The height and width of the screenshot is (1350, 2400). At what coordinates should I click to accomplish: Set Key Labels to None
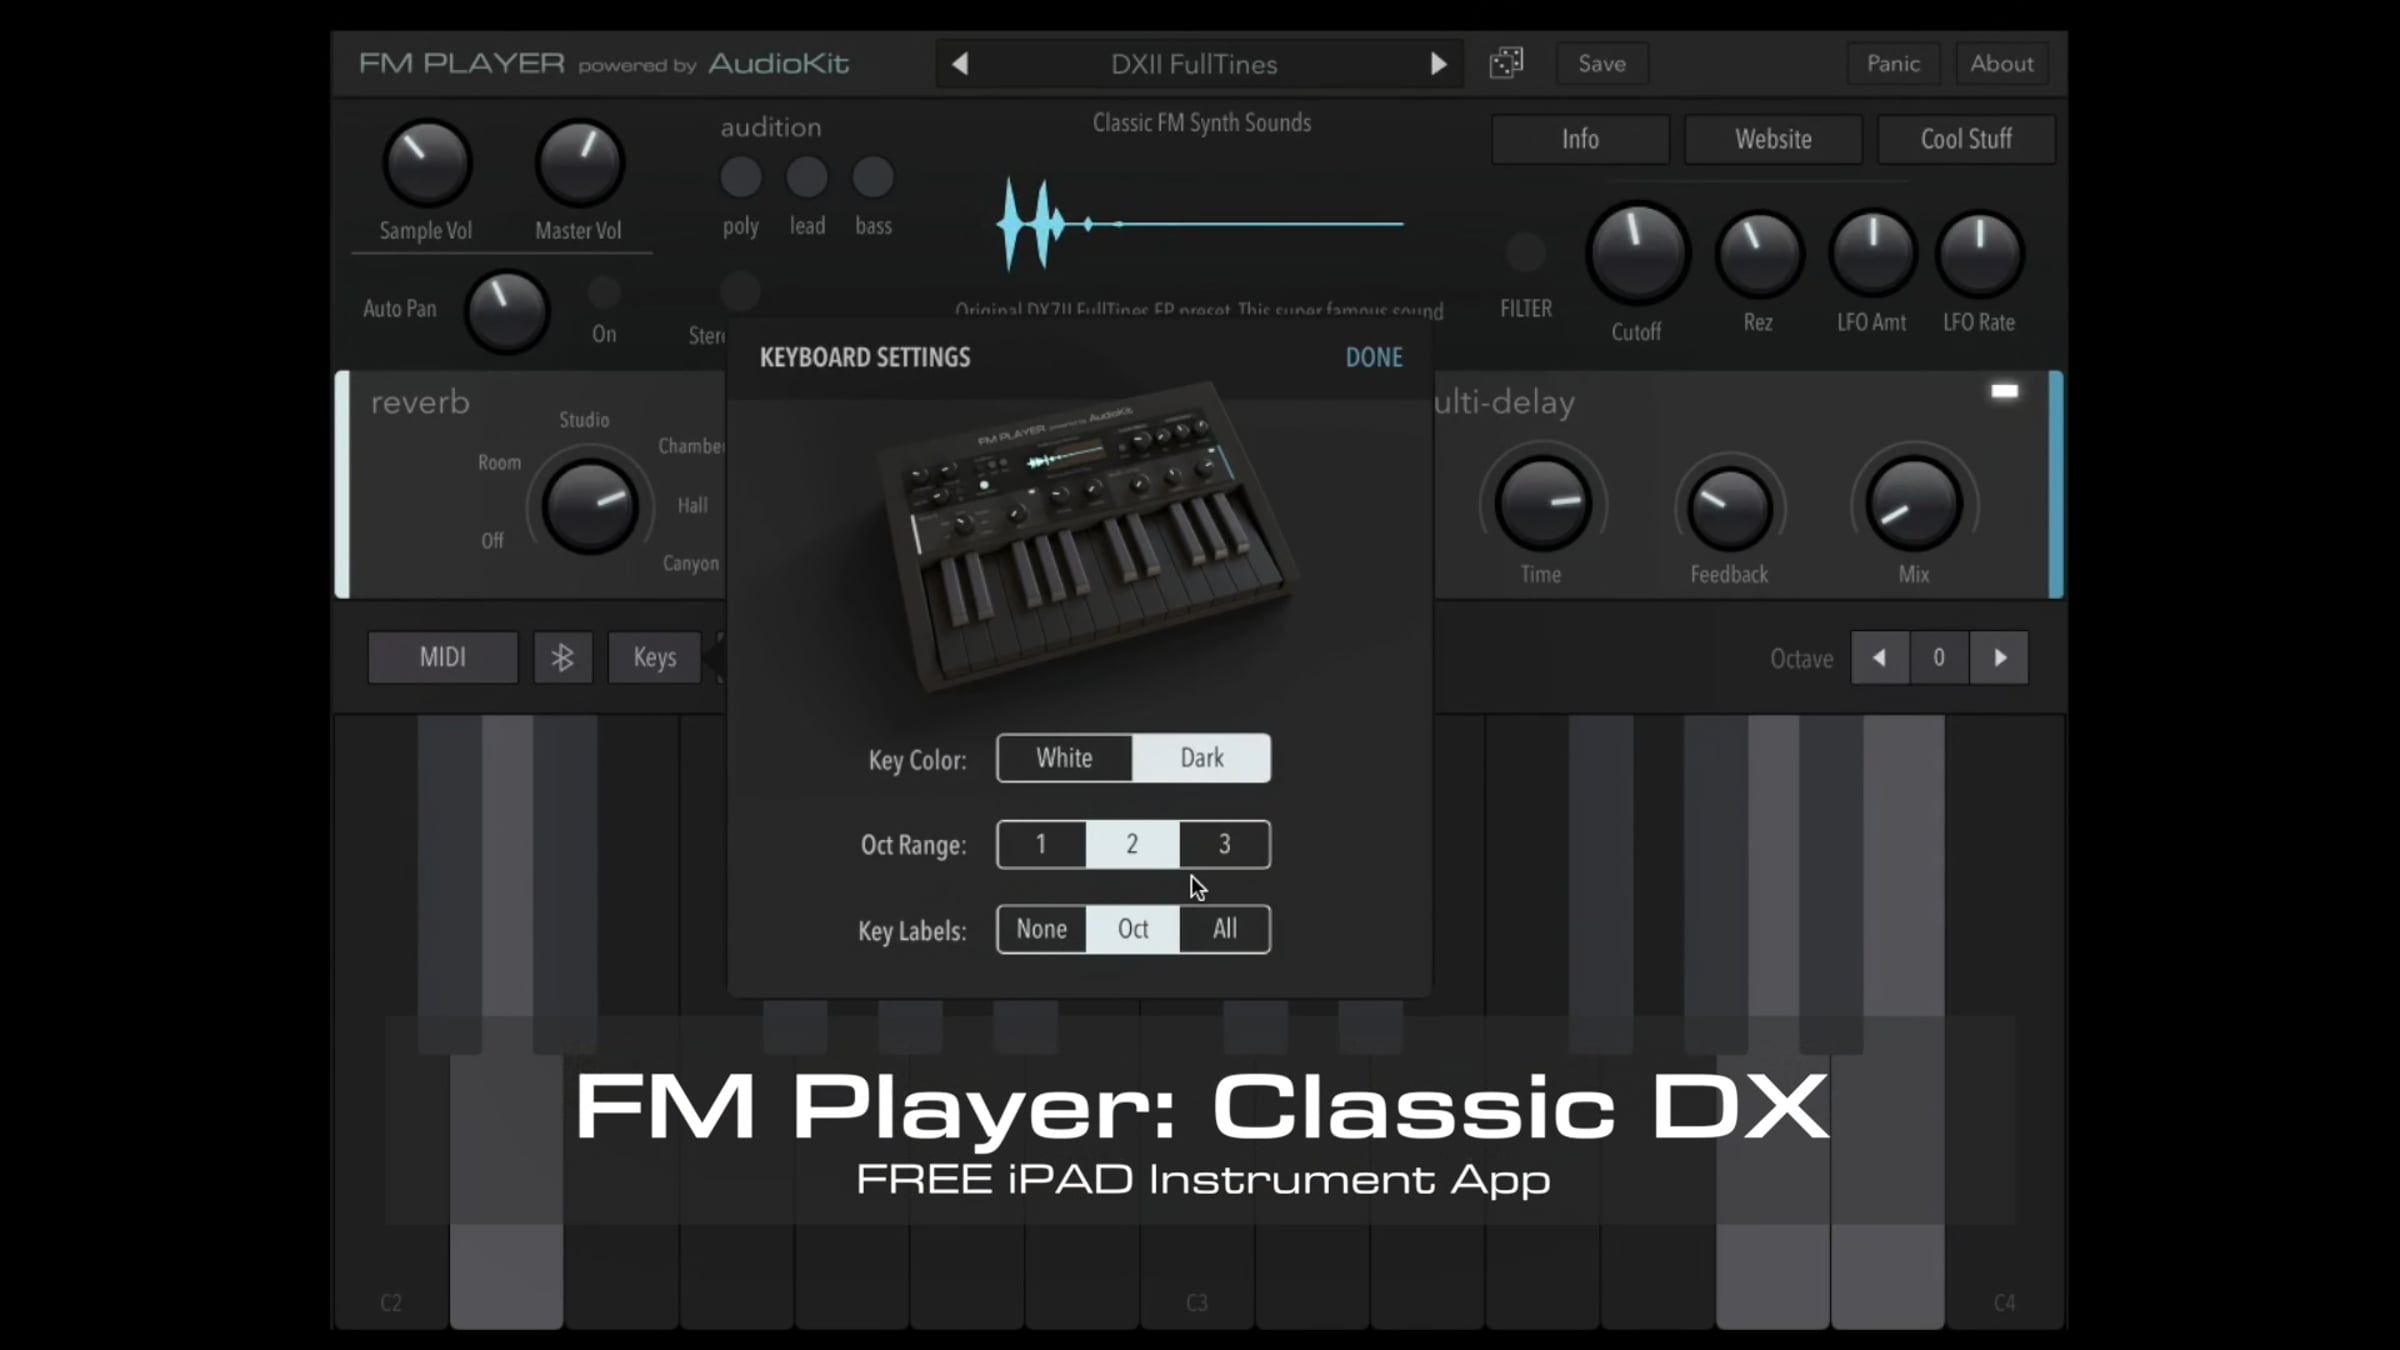1041,929
